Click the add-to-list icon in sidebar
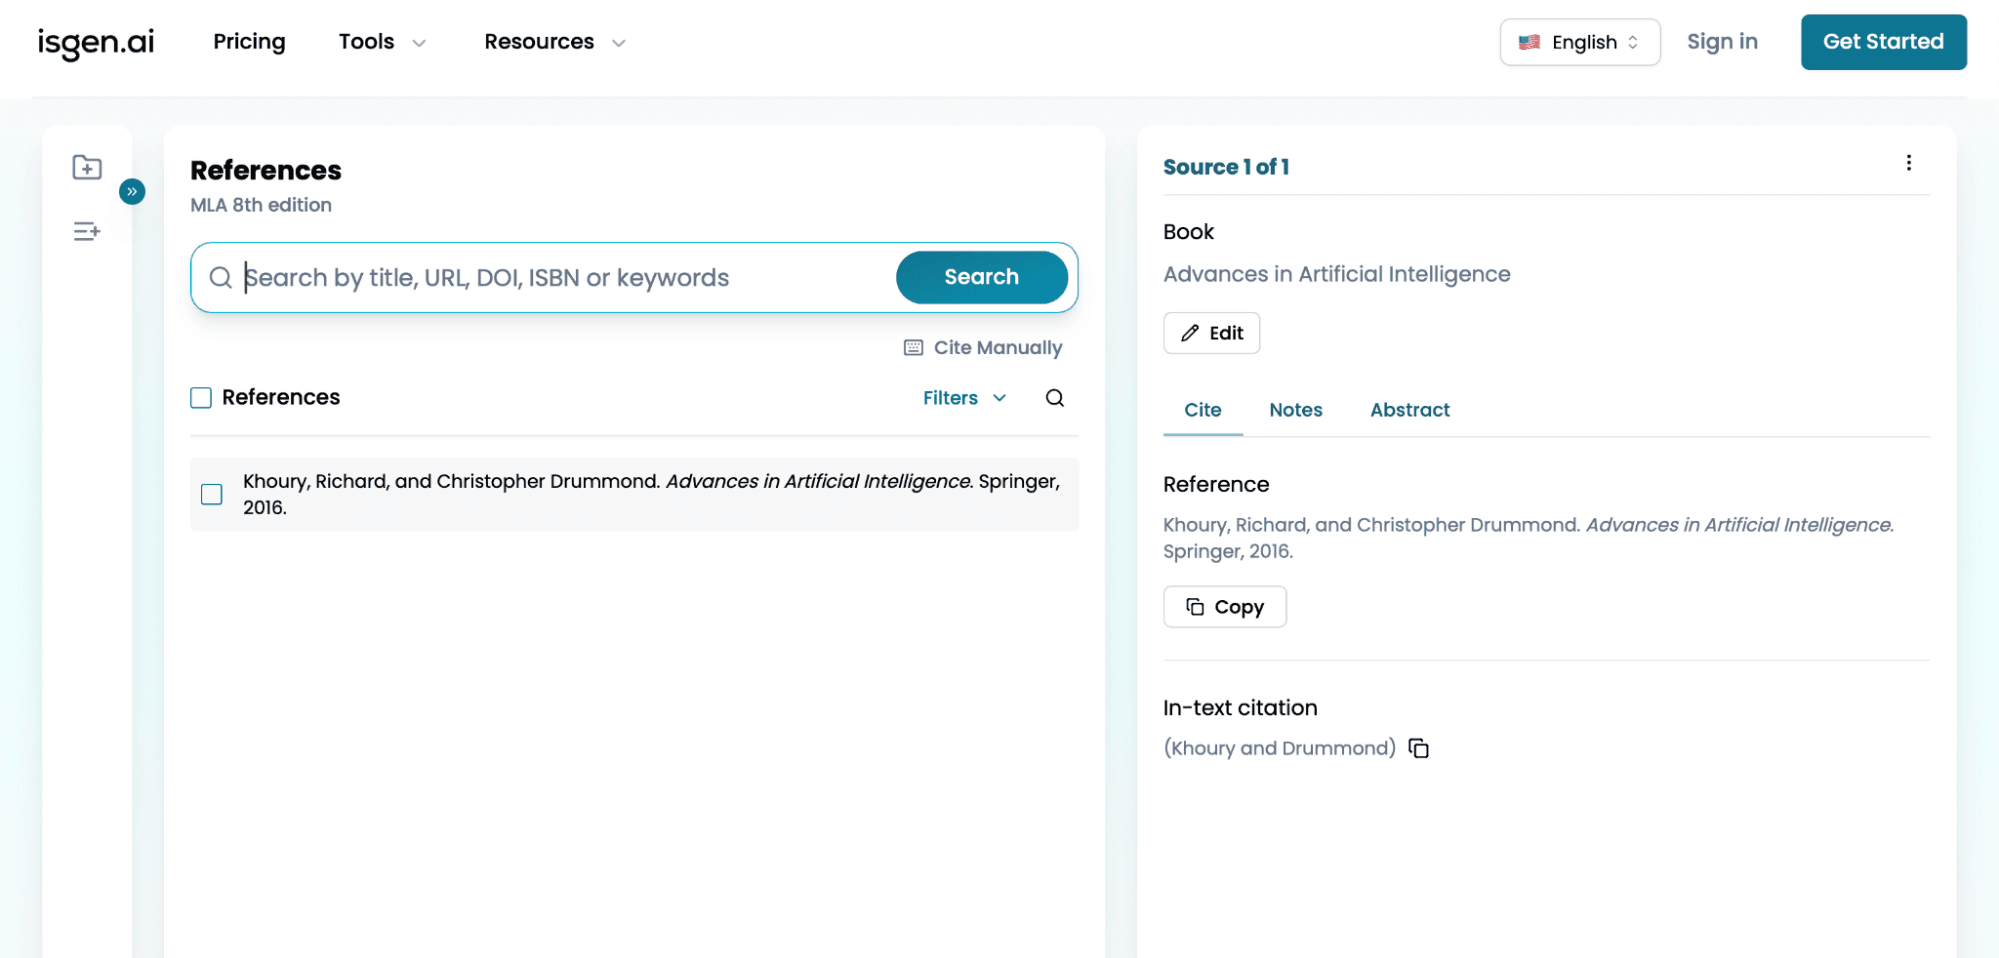The image size is (1999, 958). point(87,232)
